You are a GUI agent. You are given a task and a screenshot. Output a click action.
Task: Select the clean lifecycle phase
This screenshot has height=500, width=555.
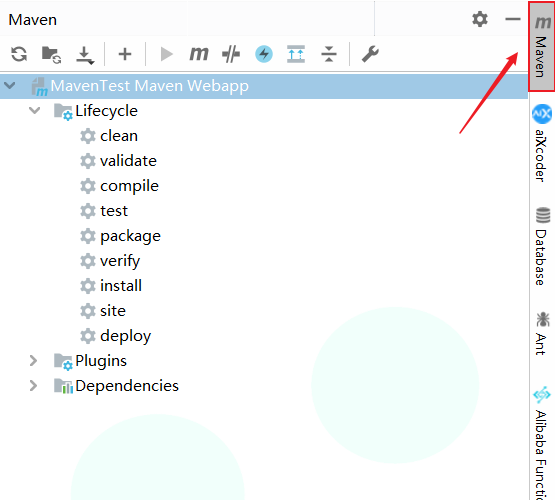(264, 136)
